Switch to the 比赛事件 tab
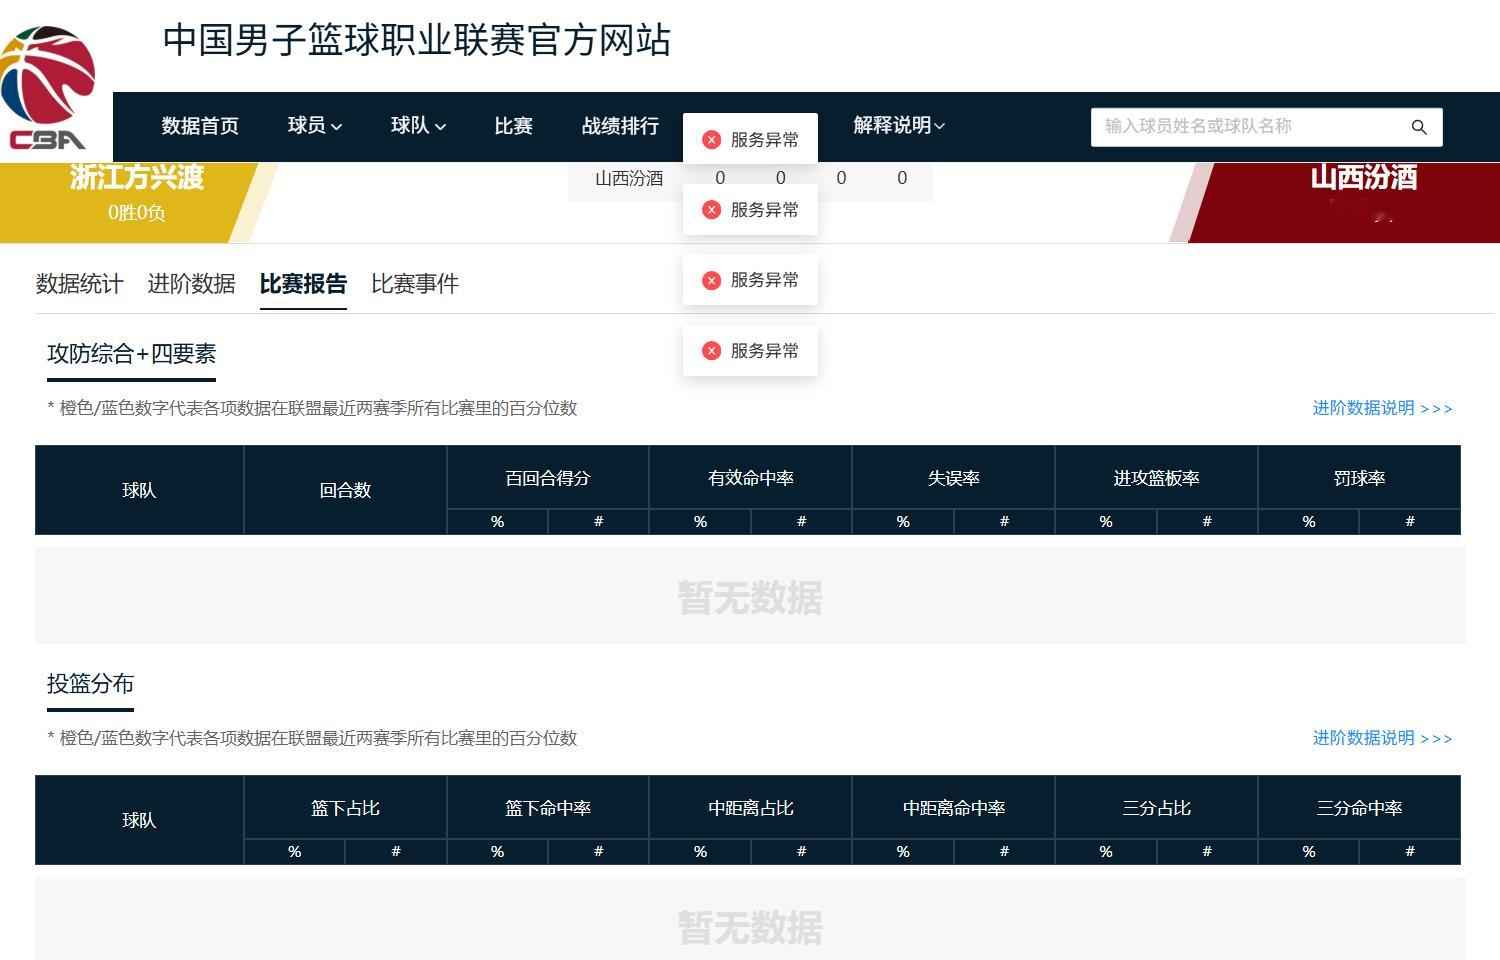Viewport: 1500px width, 960px height. coord(415,284)
